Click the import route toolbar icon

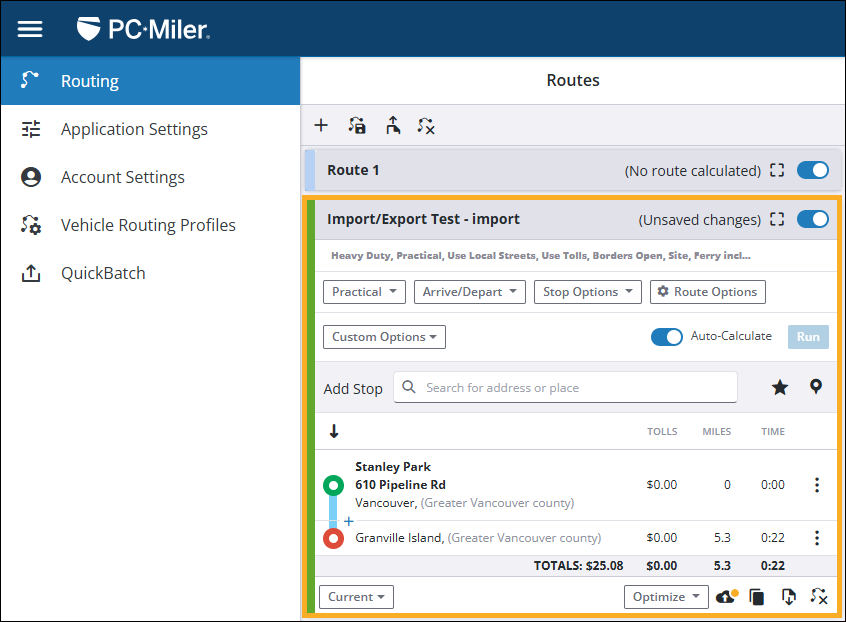pyautogui.click(x=393, y=125)
